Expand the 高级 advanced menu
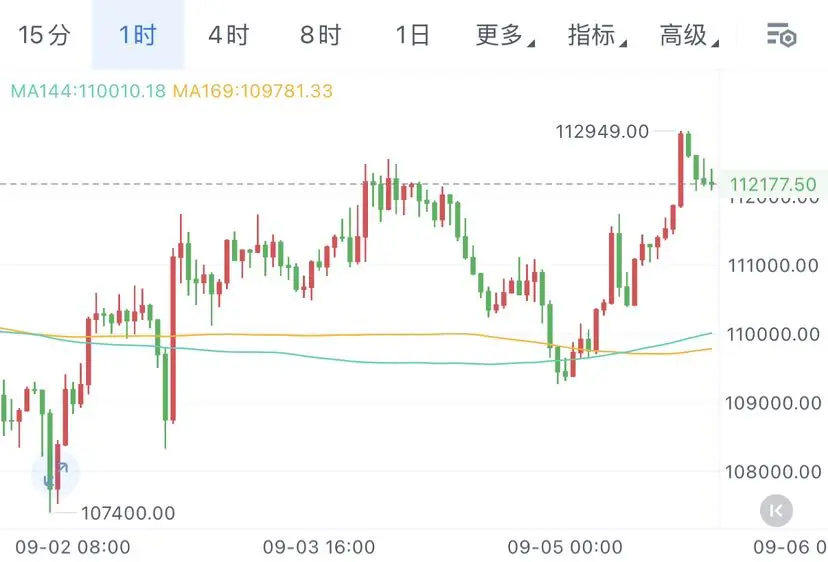Image resolution: width=828 pixels, height=562 pixels. coord(689,35)
